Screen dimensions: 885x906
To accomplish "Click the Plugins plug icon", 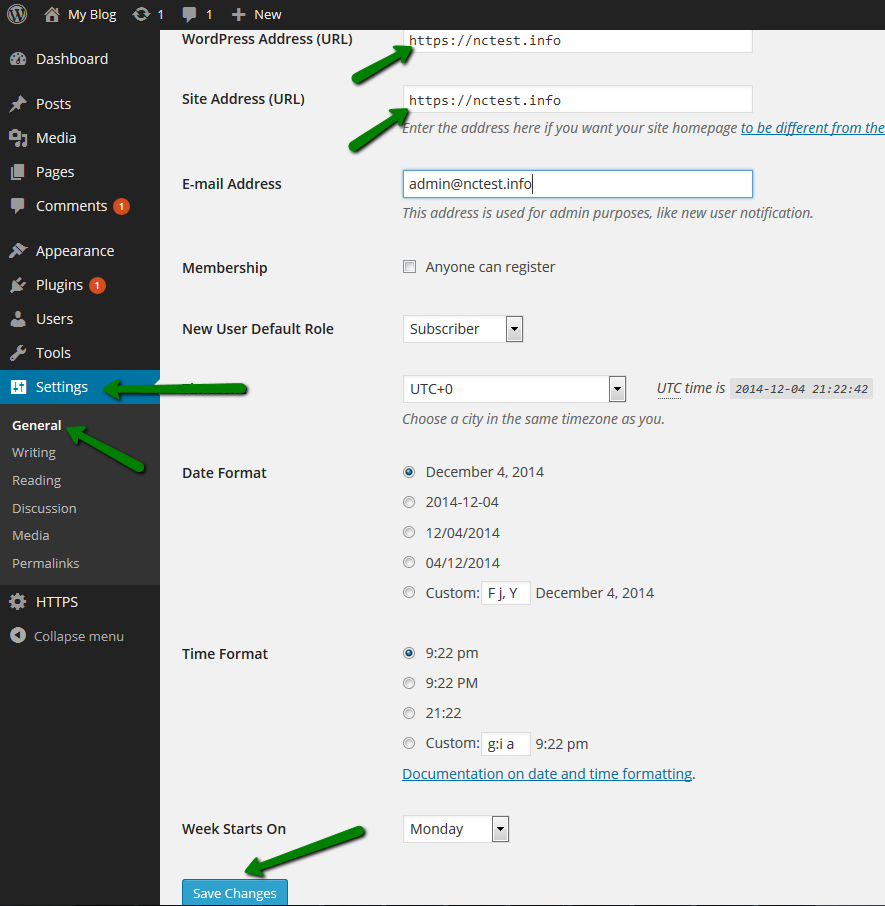I will pos(18,284).
